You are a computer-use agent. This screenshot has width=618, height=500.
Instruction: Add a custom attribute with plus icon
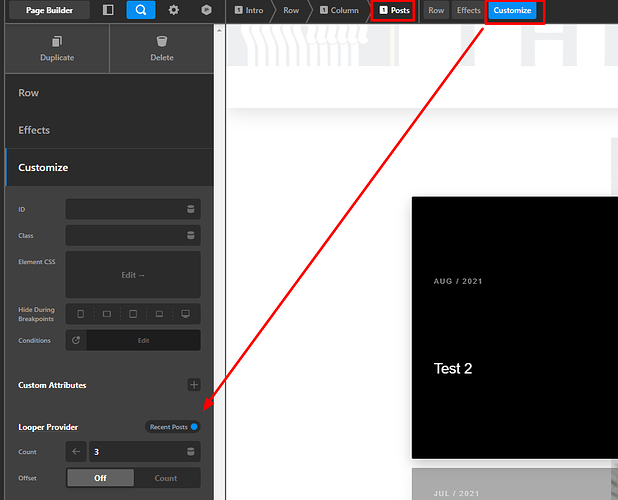point(194,385)
